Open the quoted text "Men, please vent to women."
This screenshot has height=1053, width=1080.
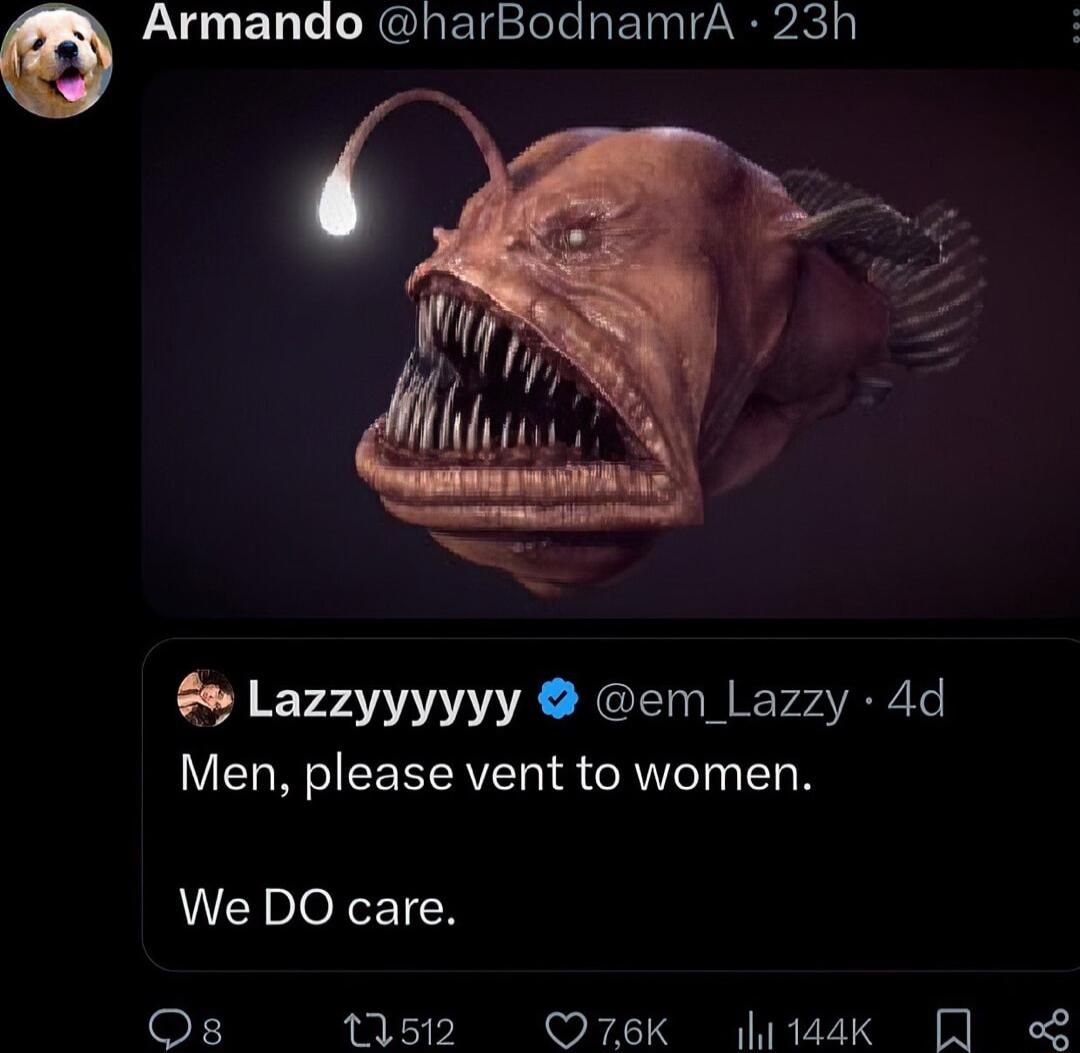pyautogui.click(x=494, y=775)
